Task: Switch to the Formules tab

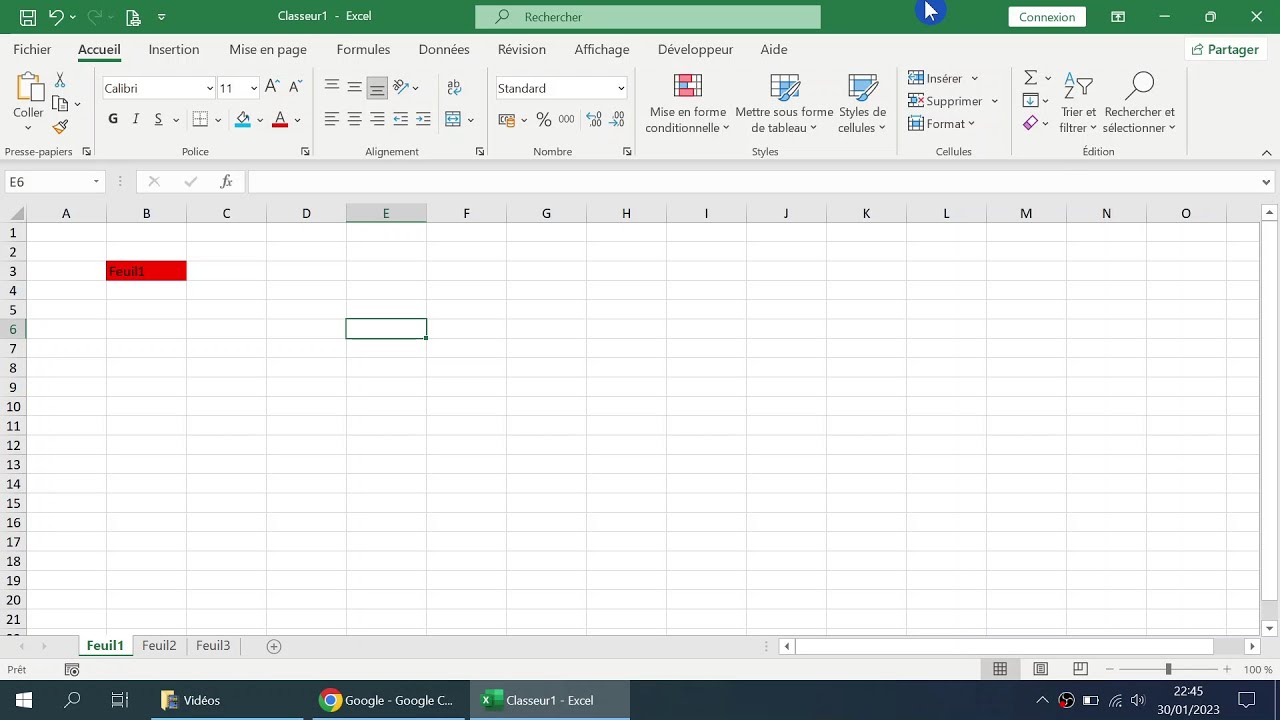Action: 363,49
